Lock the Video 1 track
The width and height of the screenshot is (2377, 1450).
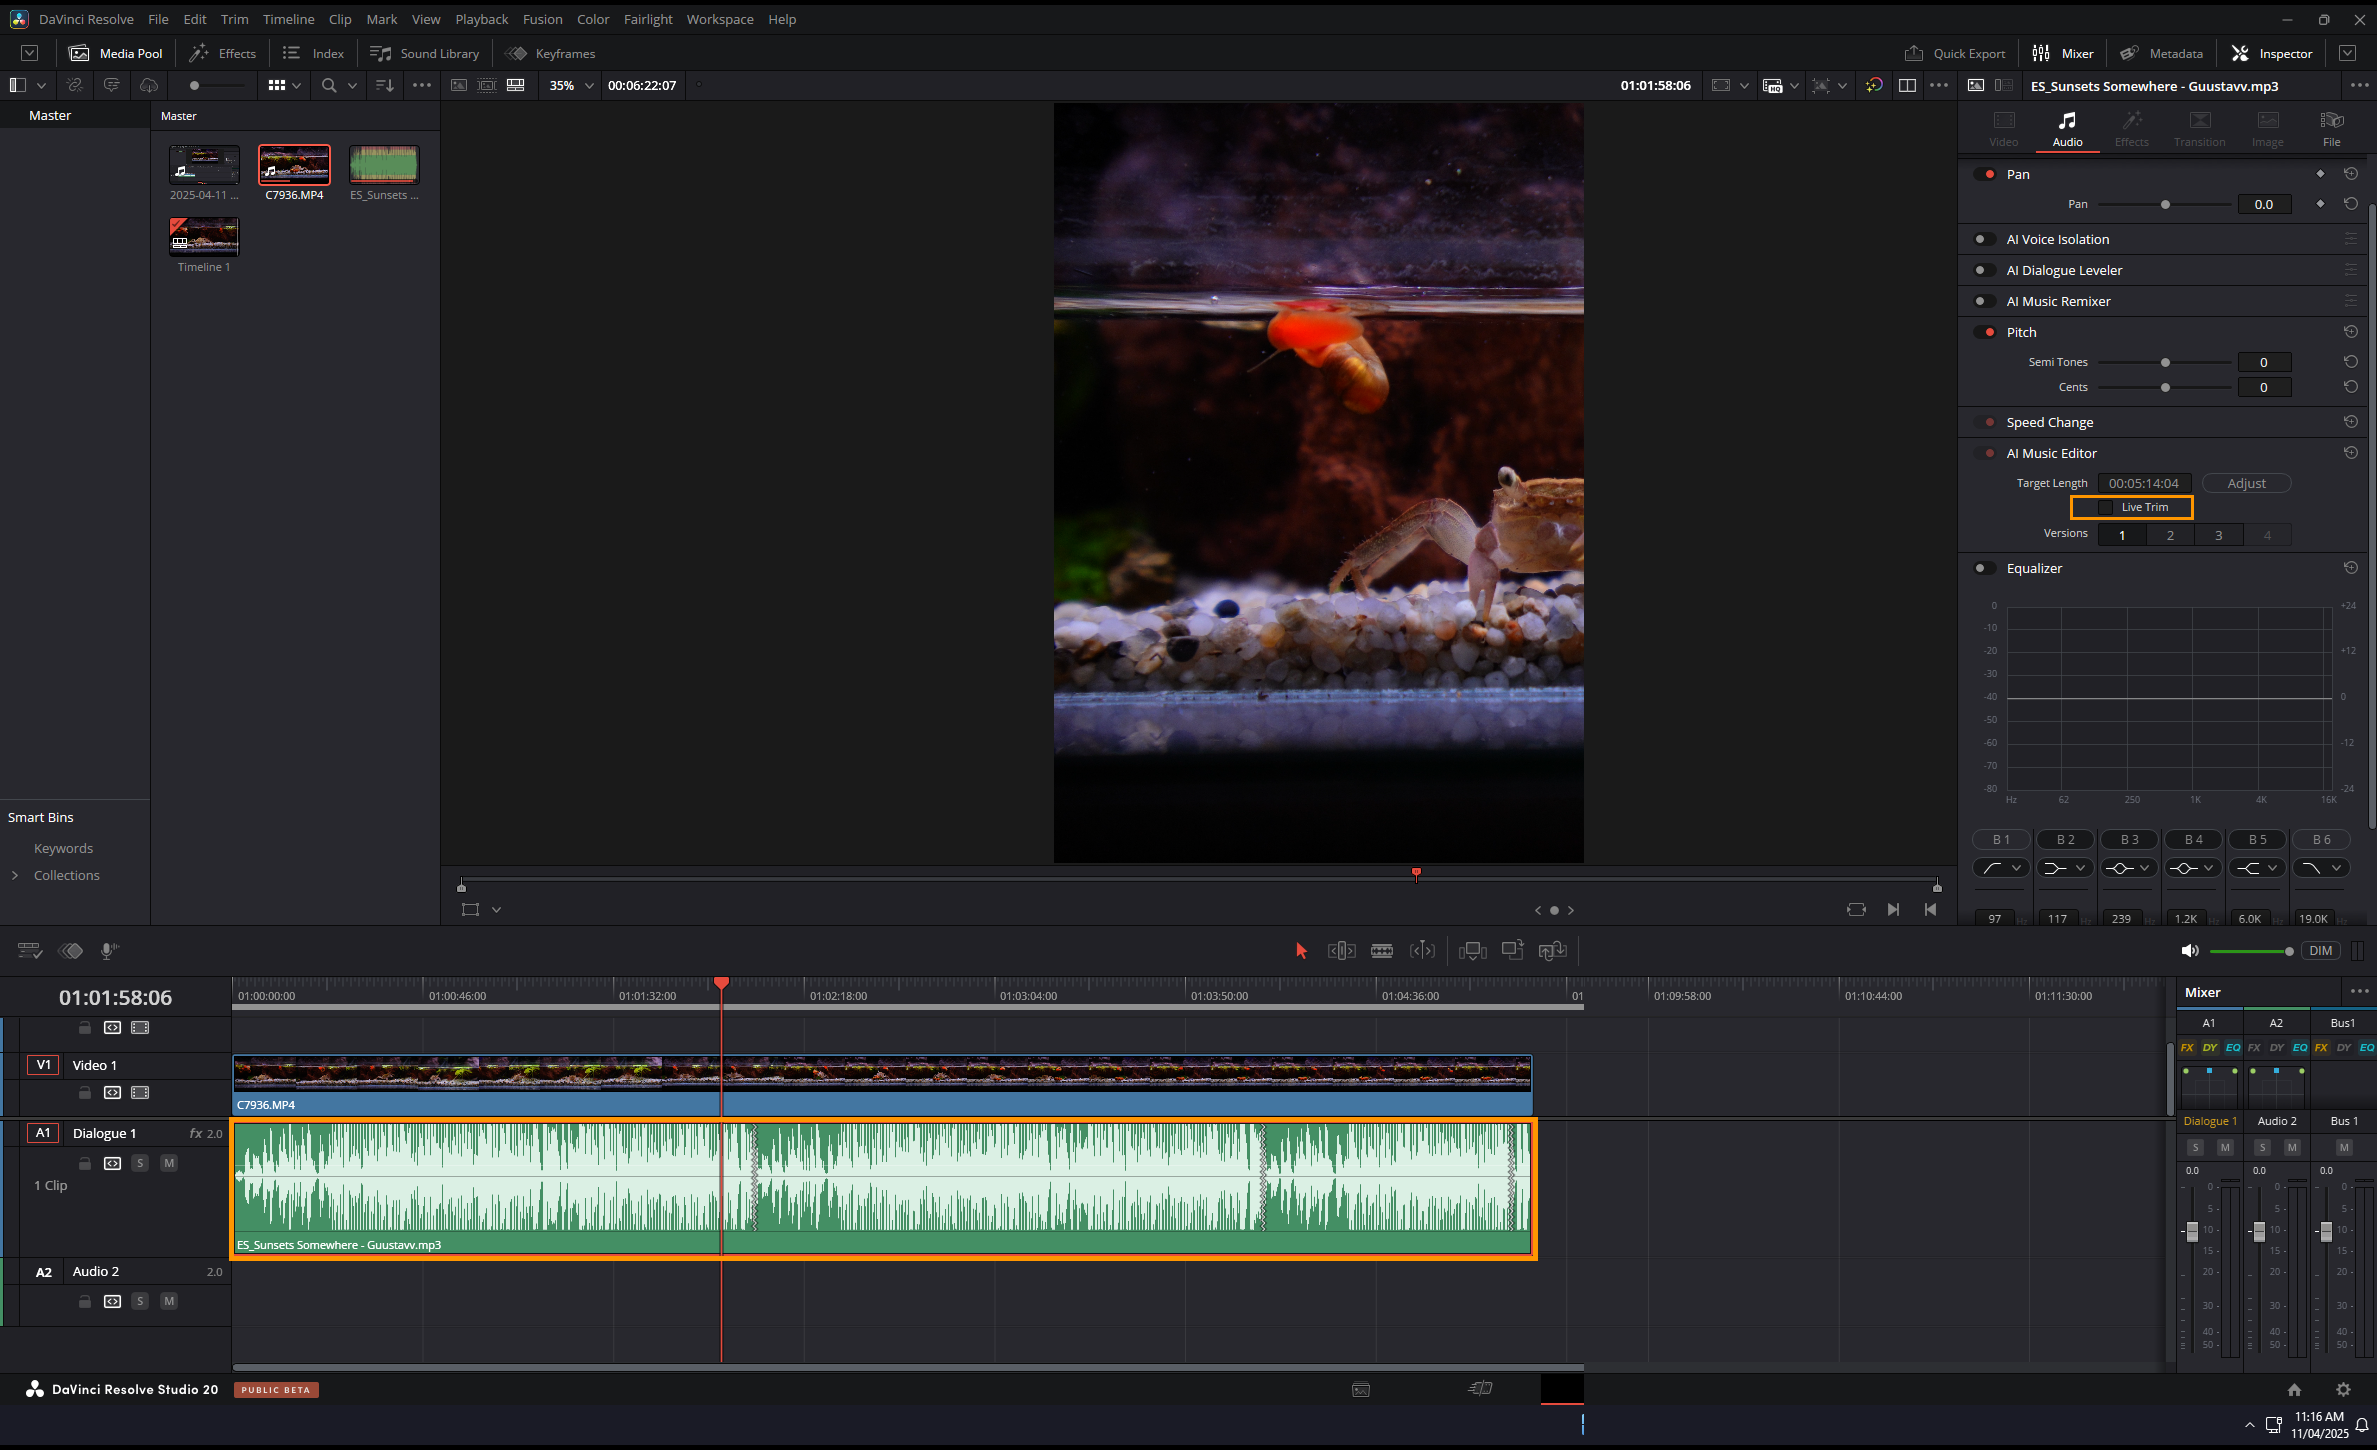(85, 1093)
